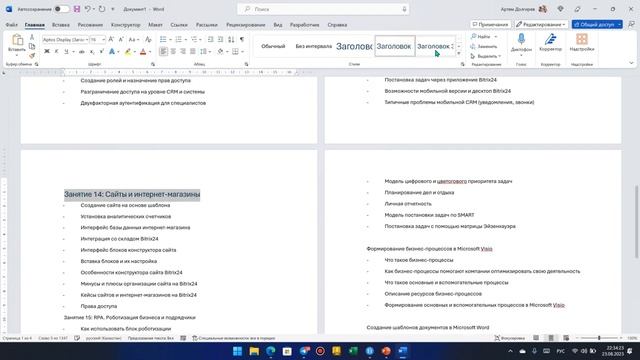Click the Copy icon in clipboard group
Screen dimensions: 640x360
point(32,47)
